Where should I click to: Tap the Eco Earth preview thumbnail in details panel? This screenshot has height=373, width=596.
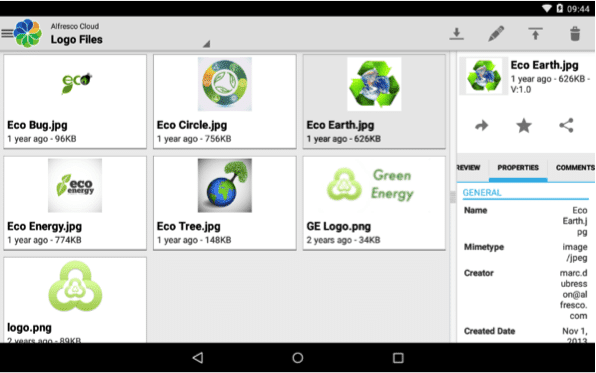[x=483, y=76]
